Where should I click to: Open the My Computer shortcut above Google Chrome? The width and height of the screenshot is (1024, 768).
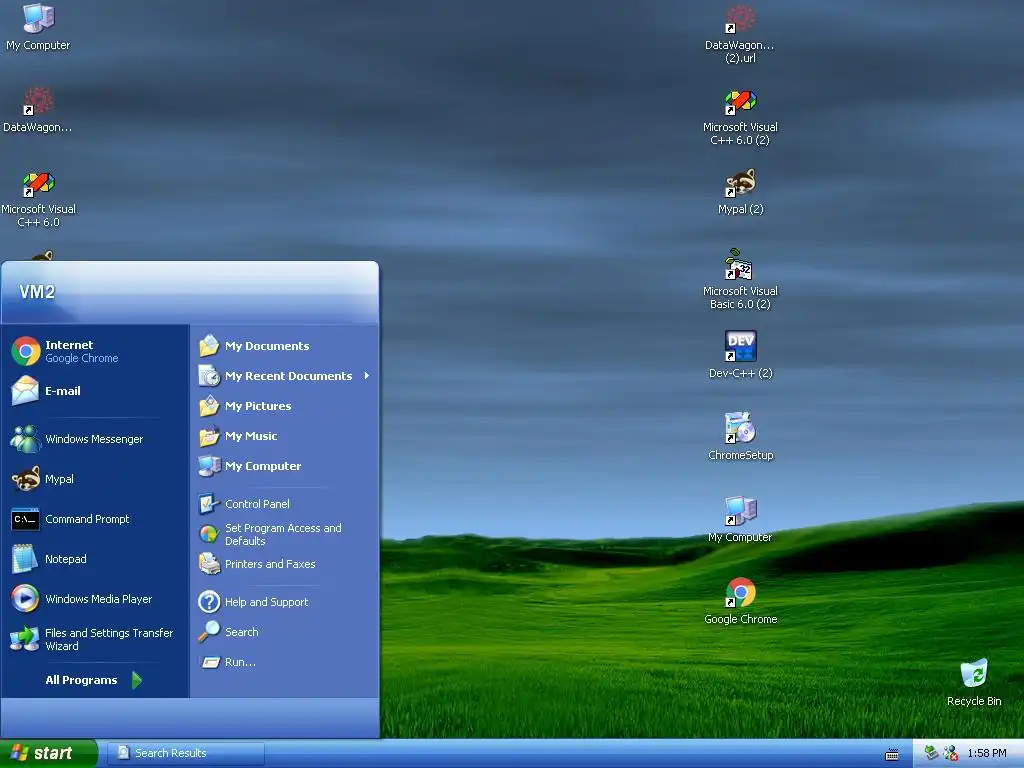[x=740, y=519]
